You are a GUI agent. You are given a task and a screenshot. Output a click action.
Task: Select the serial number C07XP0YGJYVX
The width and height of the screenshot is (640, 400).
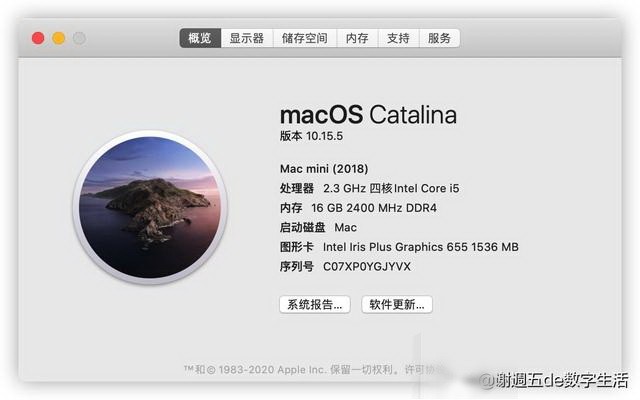tap(367, 267)
